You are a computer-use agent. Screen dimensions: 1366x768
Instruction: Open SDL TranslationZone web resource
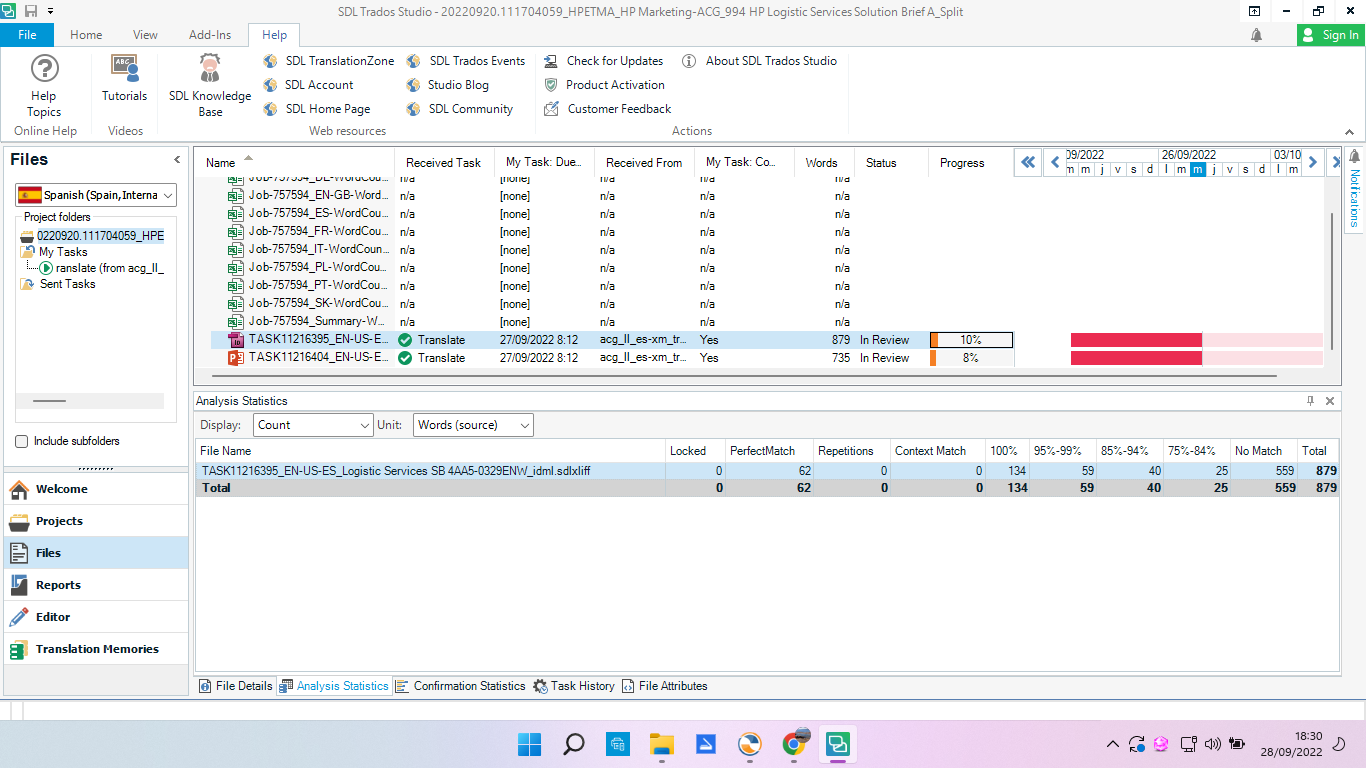329,61
